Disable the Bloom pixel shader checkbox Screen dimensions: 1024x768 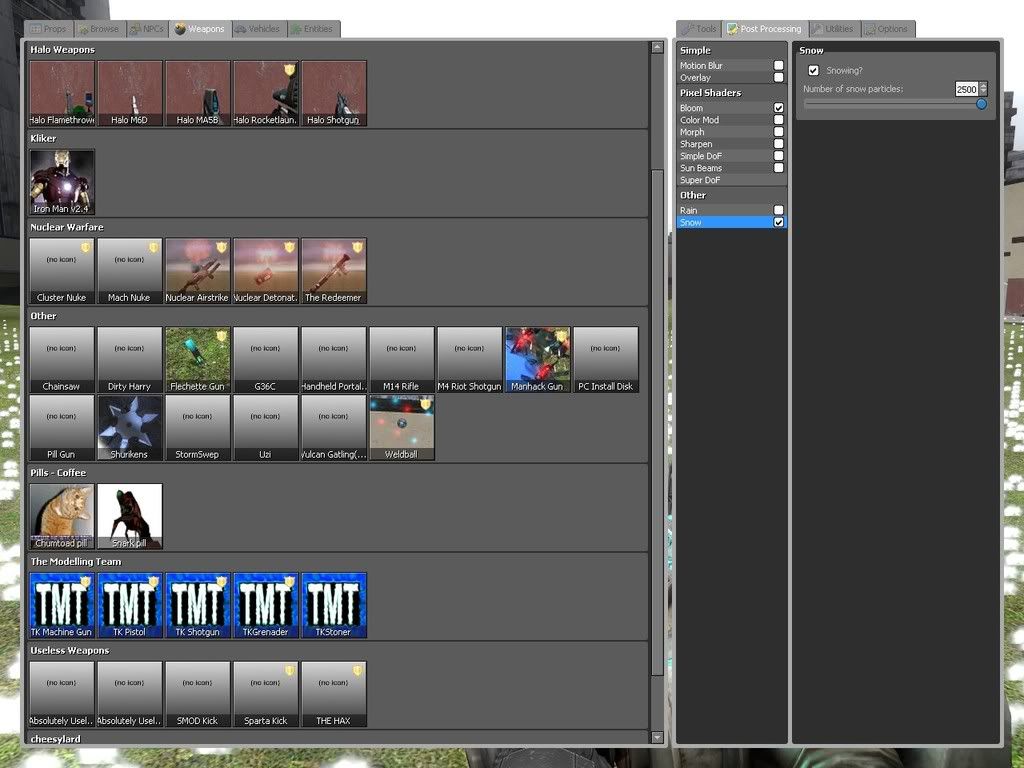(x=779, y=108)
